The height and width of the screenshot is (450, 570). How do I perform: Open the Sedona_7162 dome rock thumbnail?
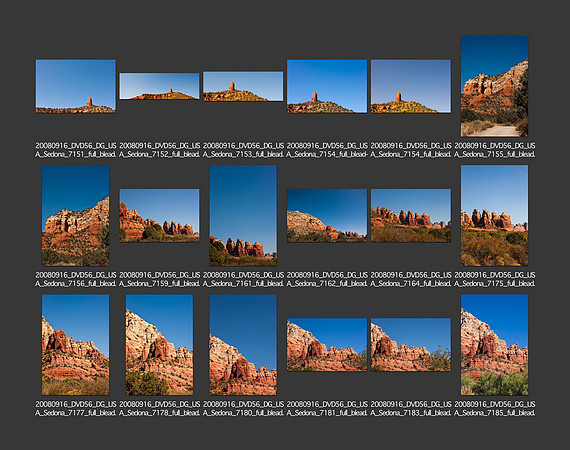pos(327,215)
